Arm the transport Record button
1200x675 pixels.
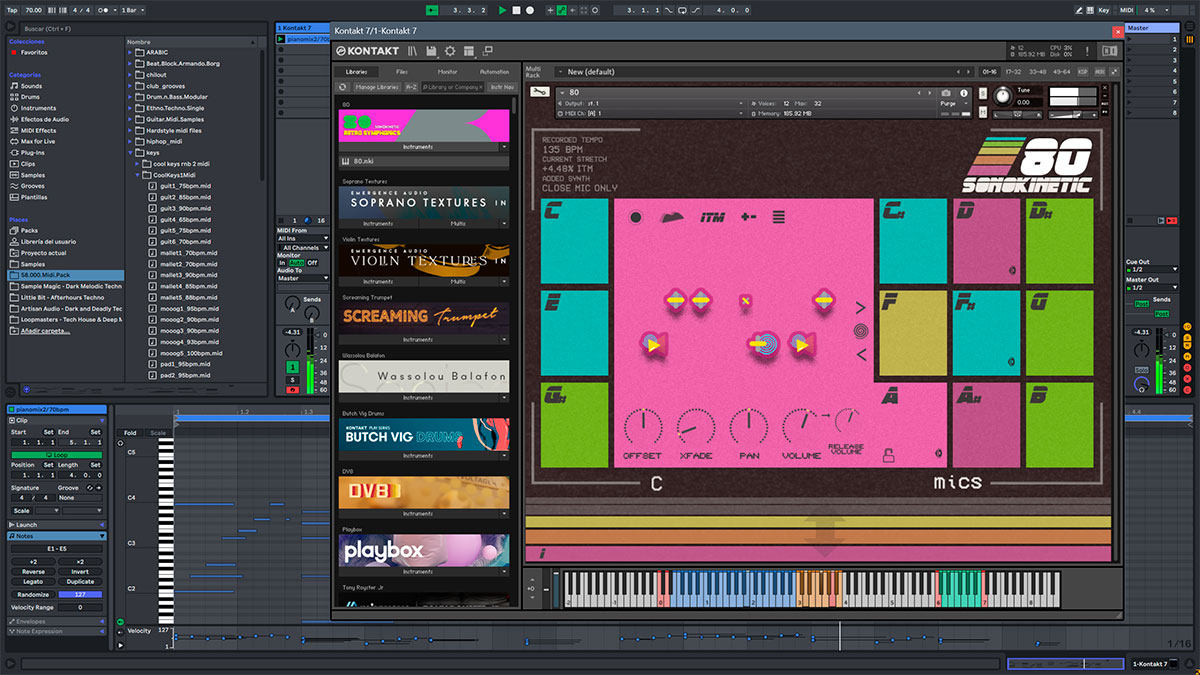click(529, 10)
